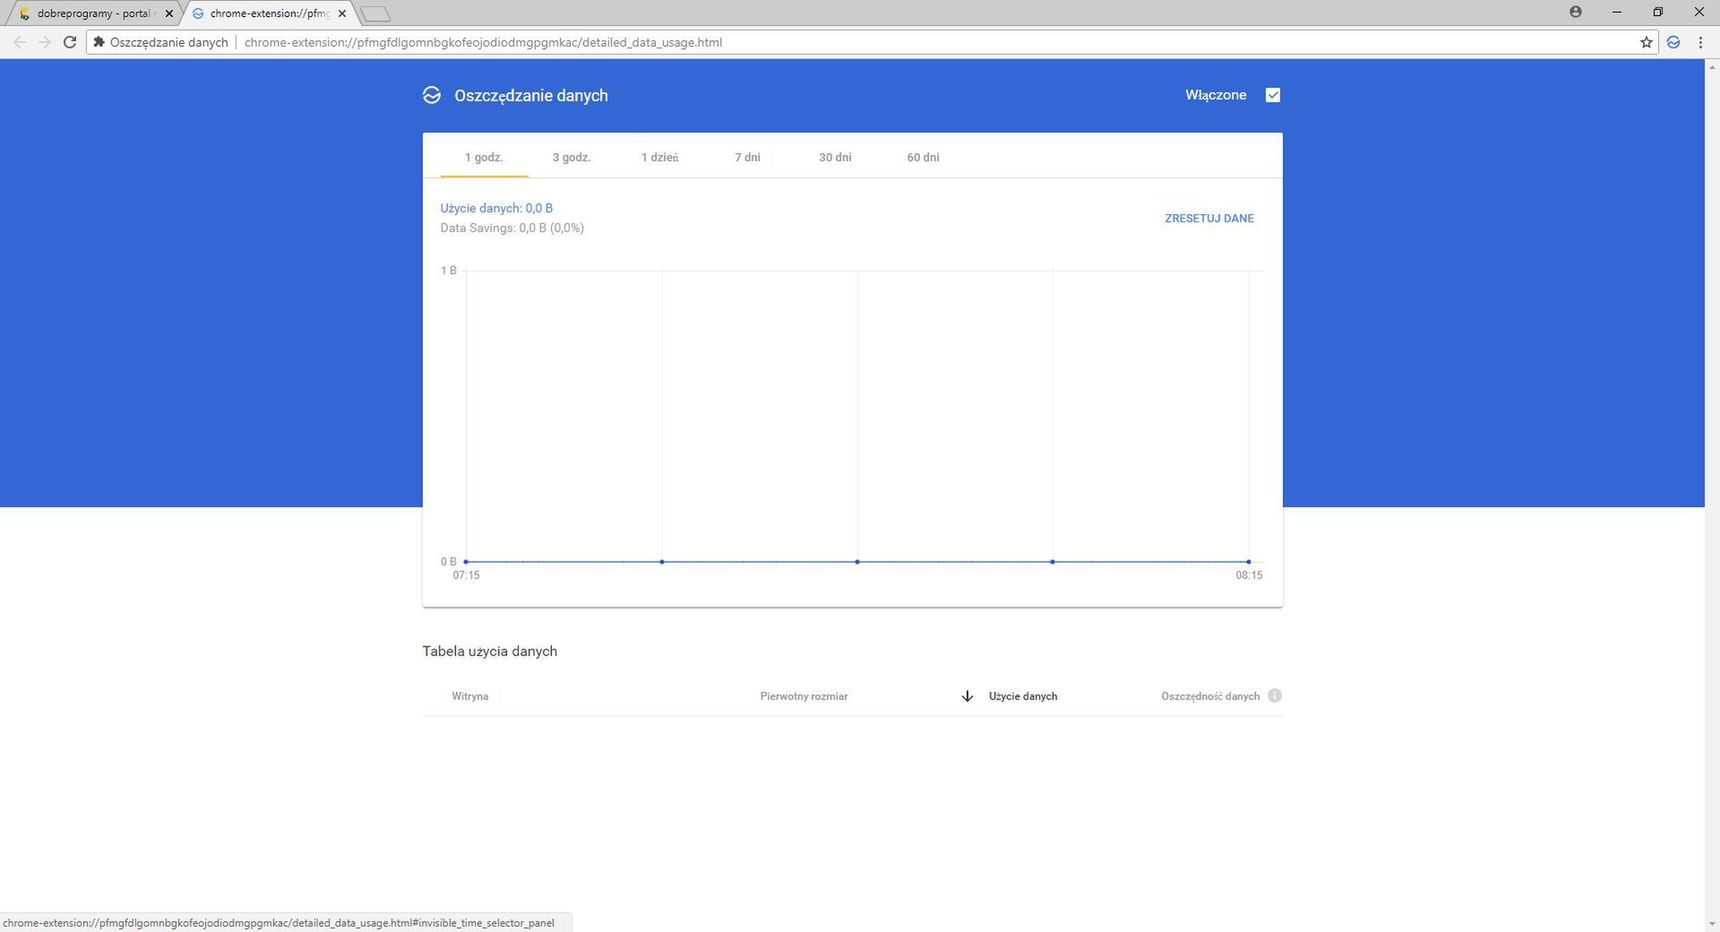The width and height of the screenshot is (1720, 932).
Task: Open the Data Saver extension icon in toolbar
Action: coord(1673,42)
